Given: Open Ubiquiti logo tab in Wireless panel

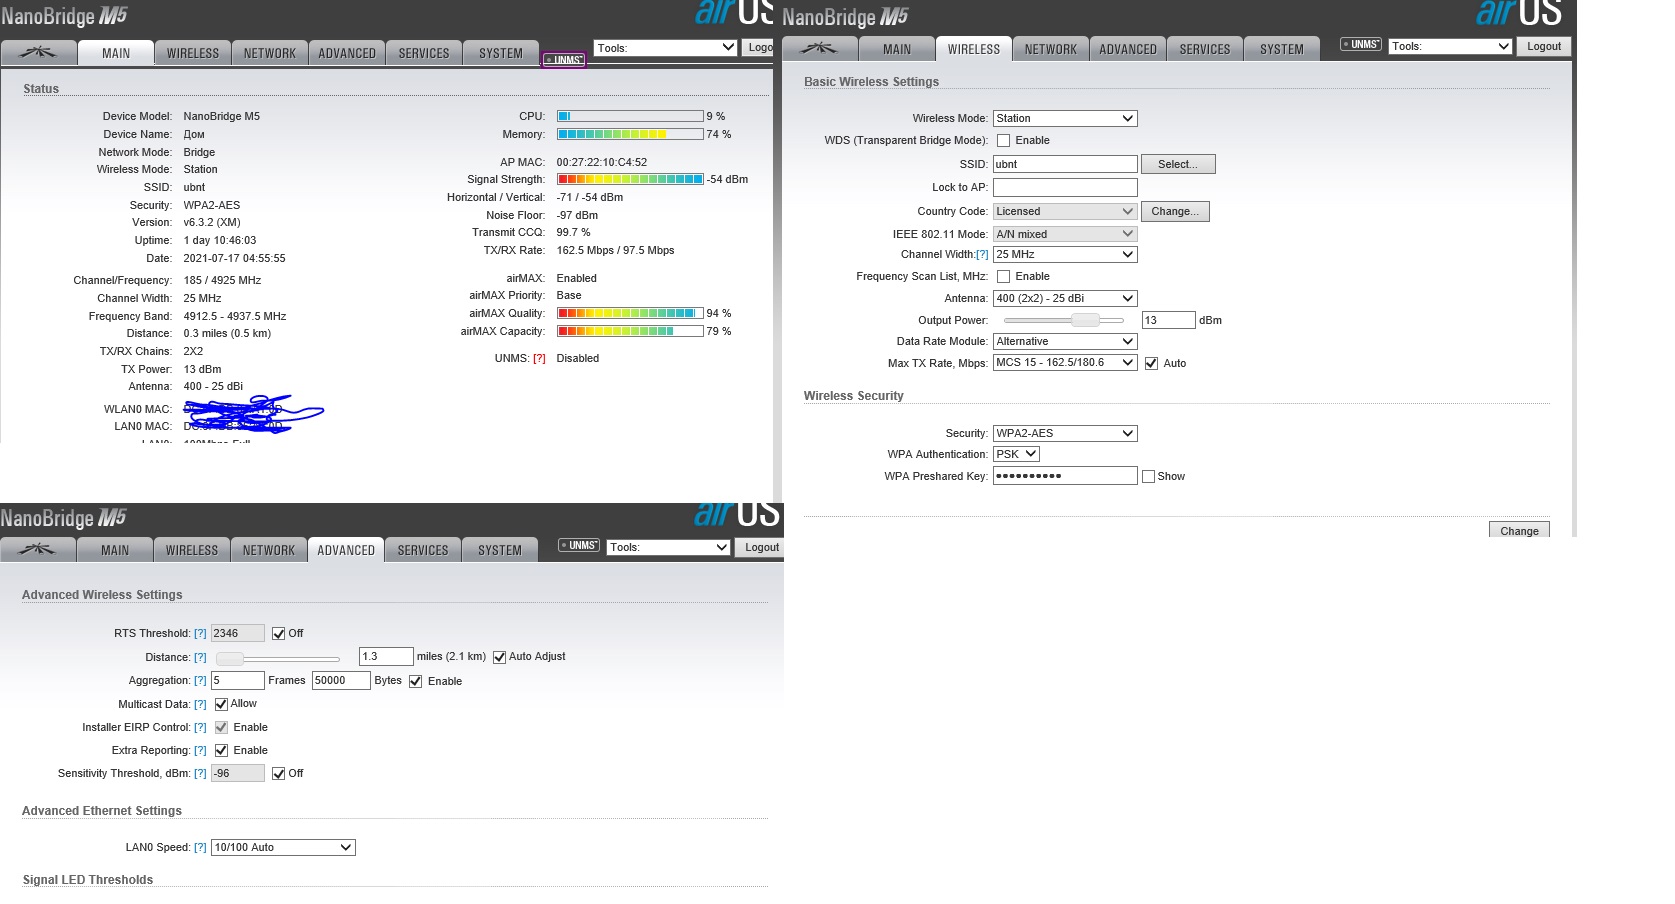Looking at the screenshot, I should (x=819, y=49).
